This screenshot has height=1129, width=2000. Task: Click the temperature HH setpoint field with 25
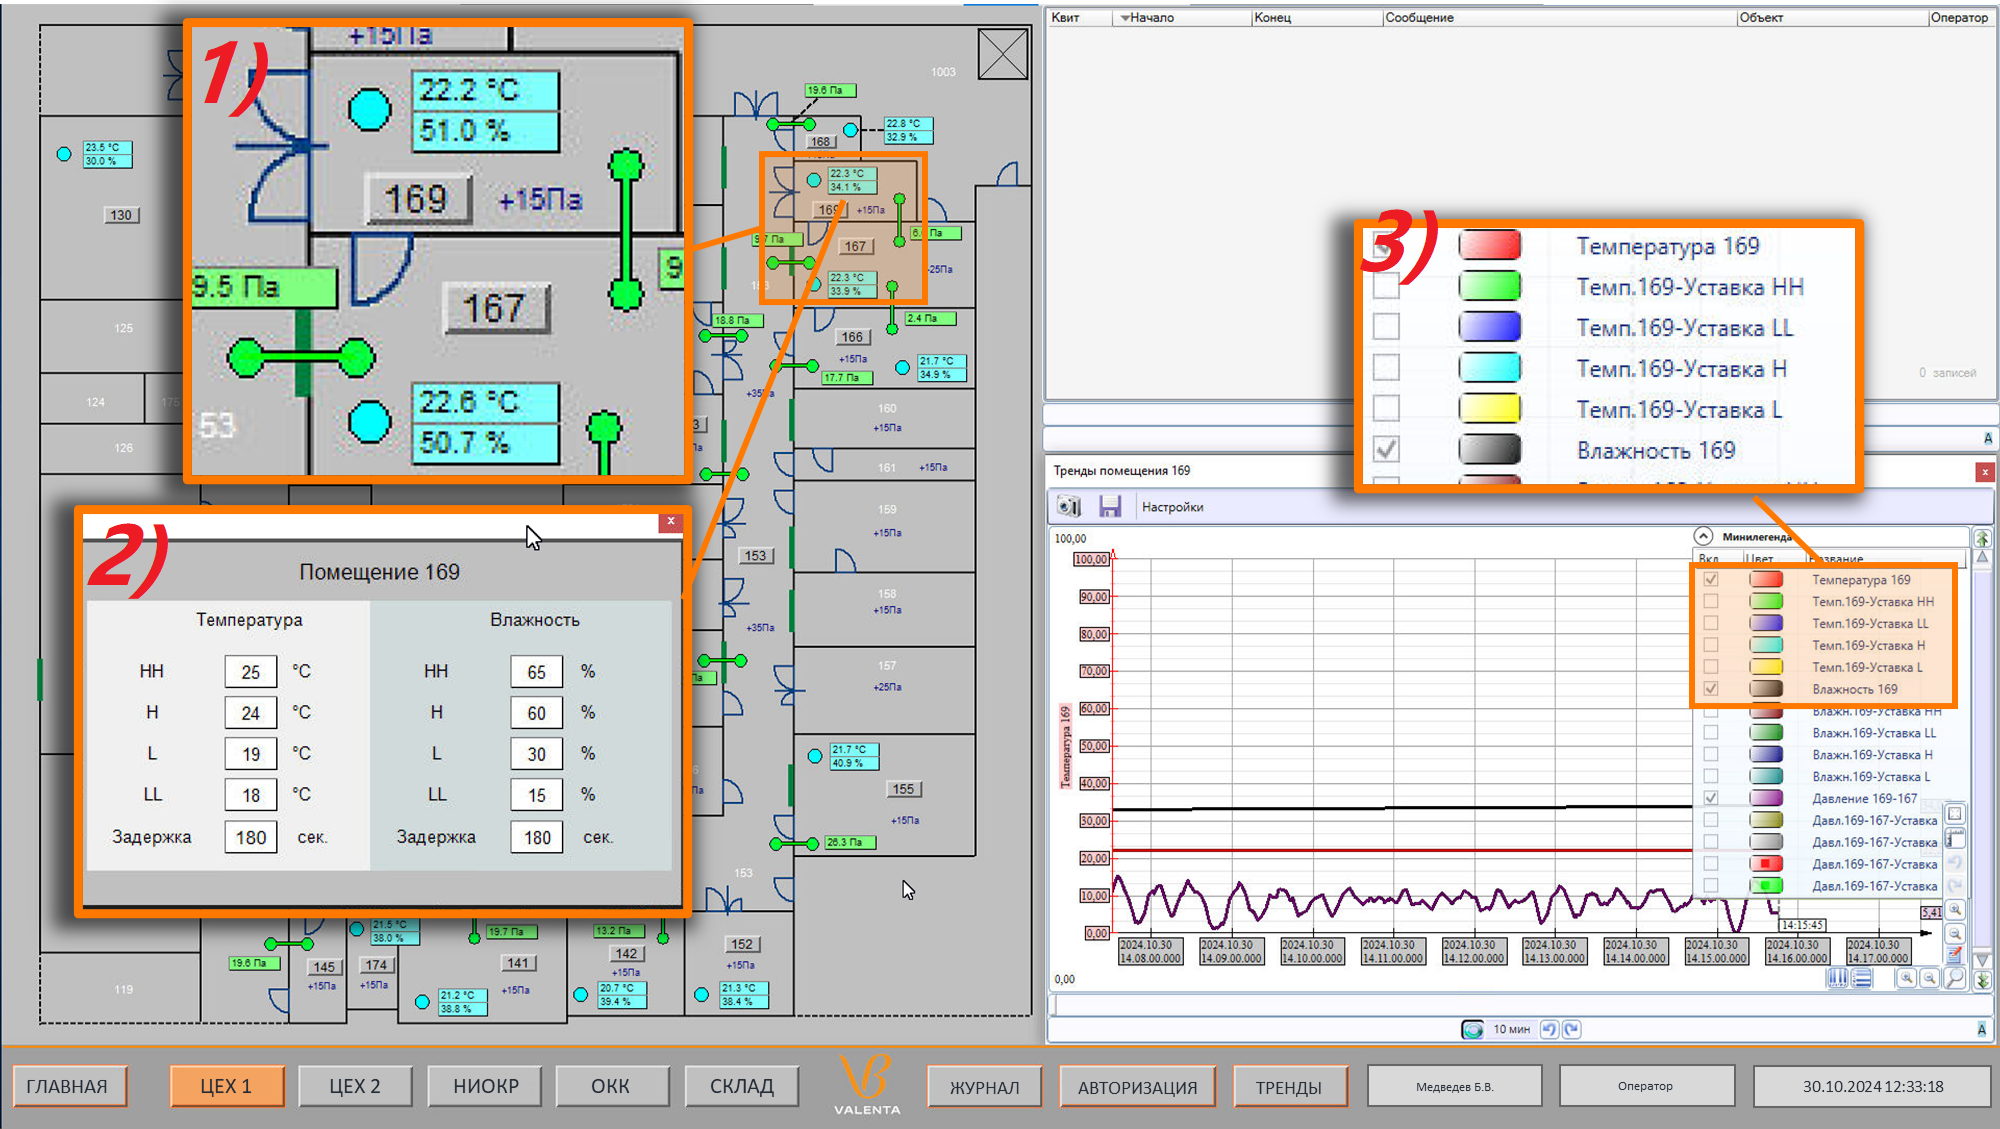250,672
